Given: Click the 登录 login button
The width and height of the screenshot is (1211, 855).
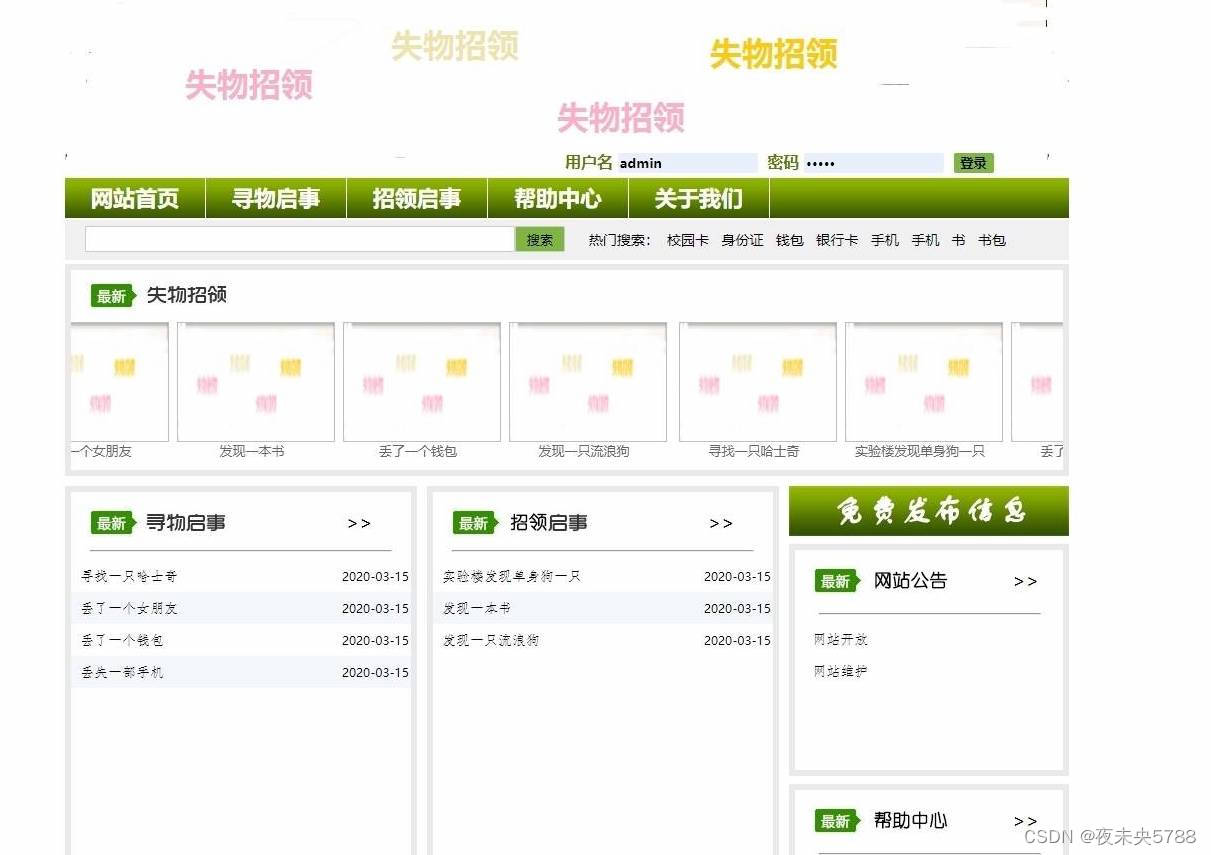Looking at the screenshot, I should (973, 163).
